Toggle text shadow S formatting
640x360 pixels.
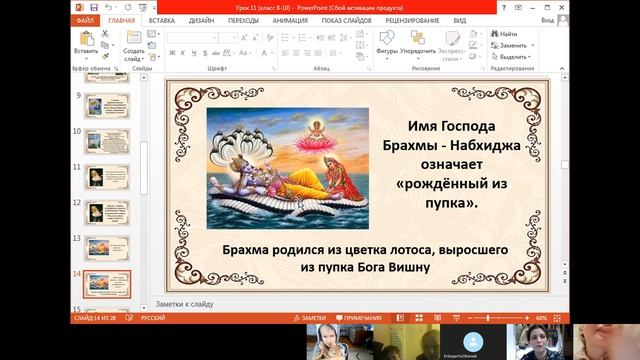[x=205, y=53]
